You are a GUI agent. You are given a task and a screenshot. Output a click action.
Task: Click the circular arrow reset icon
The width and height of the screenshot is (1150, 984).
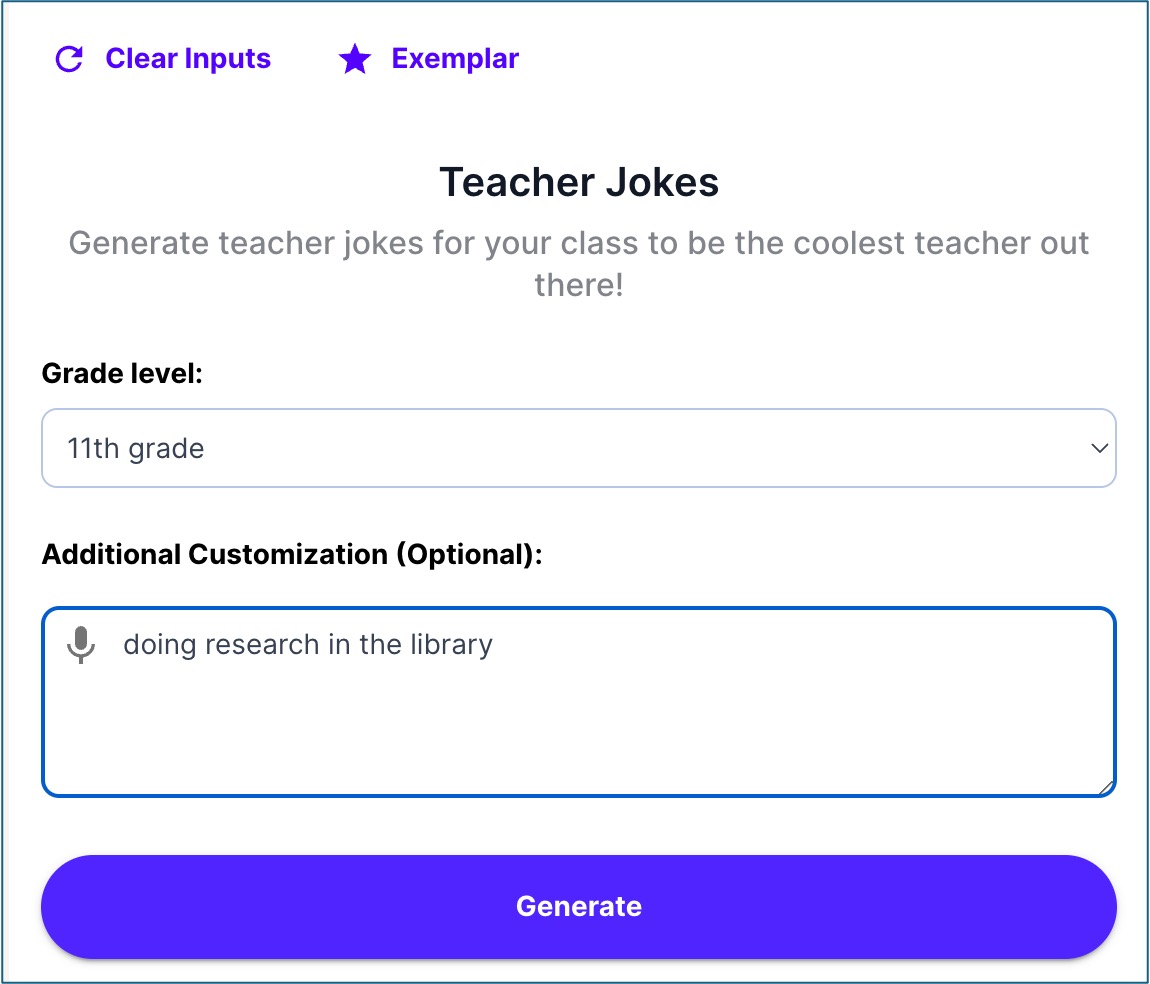coord(69,59)
